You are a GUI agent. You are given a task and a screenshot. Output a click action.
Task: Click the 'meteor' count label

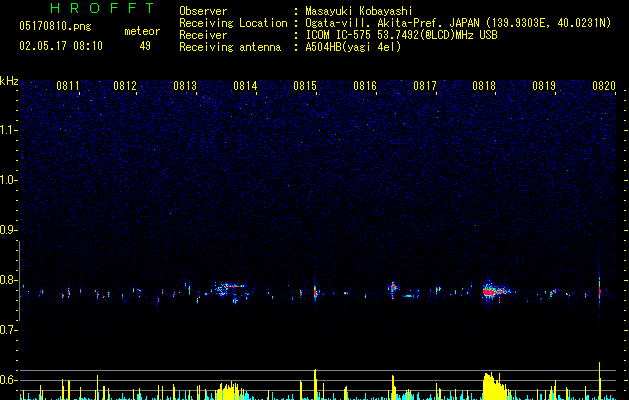(x=142, y=31)
